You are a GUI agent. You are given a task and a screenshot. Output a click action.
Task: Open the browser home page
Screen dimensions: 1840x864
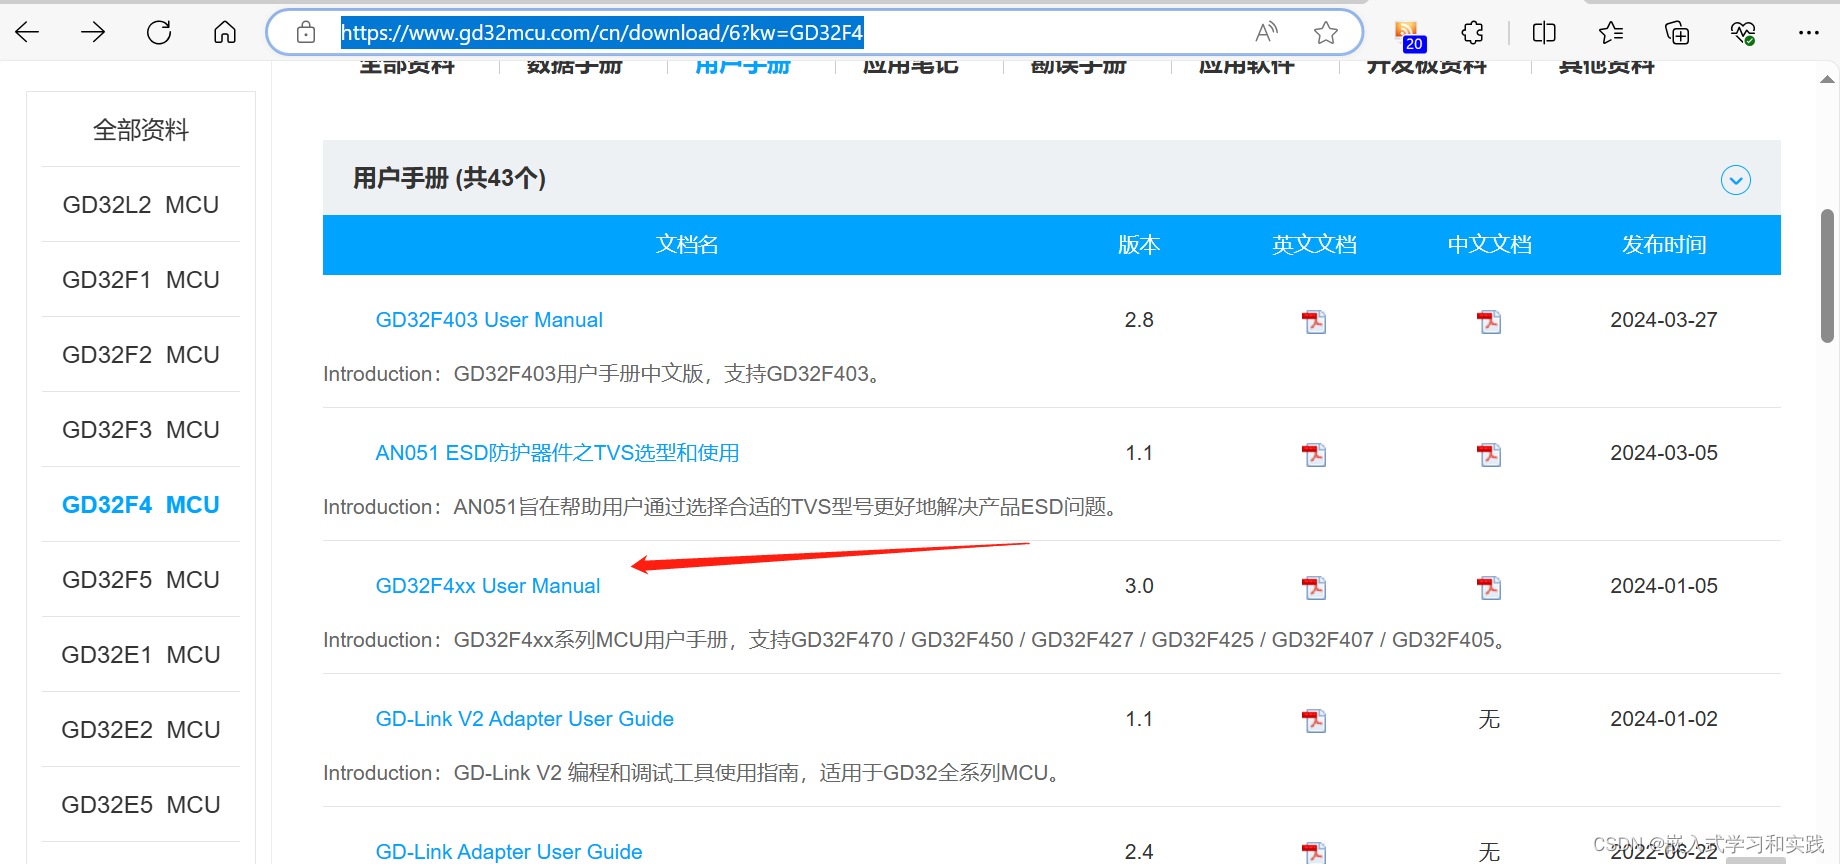click(x=225, y=32)
